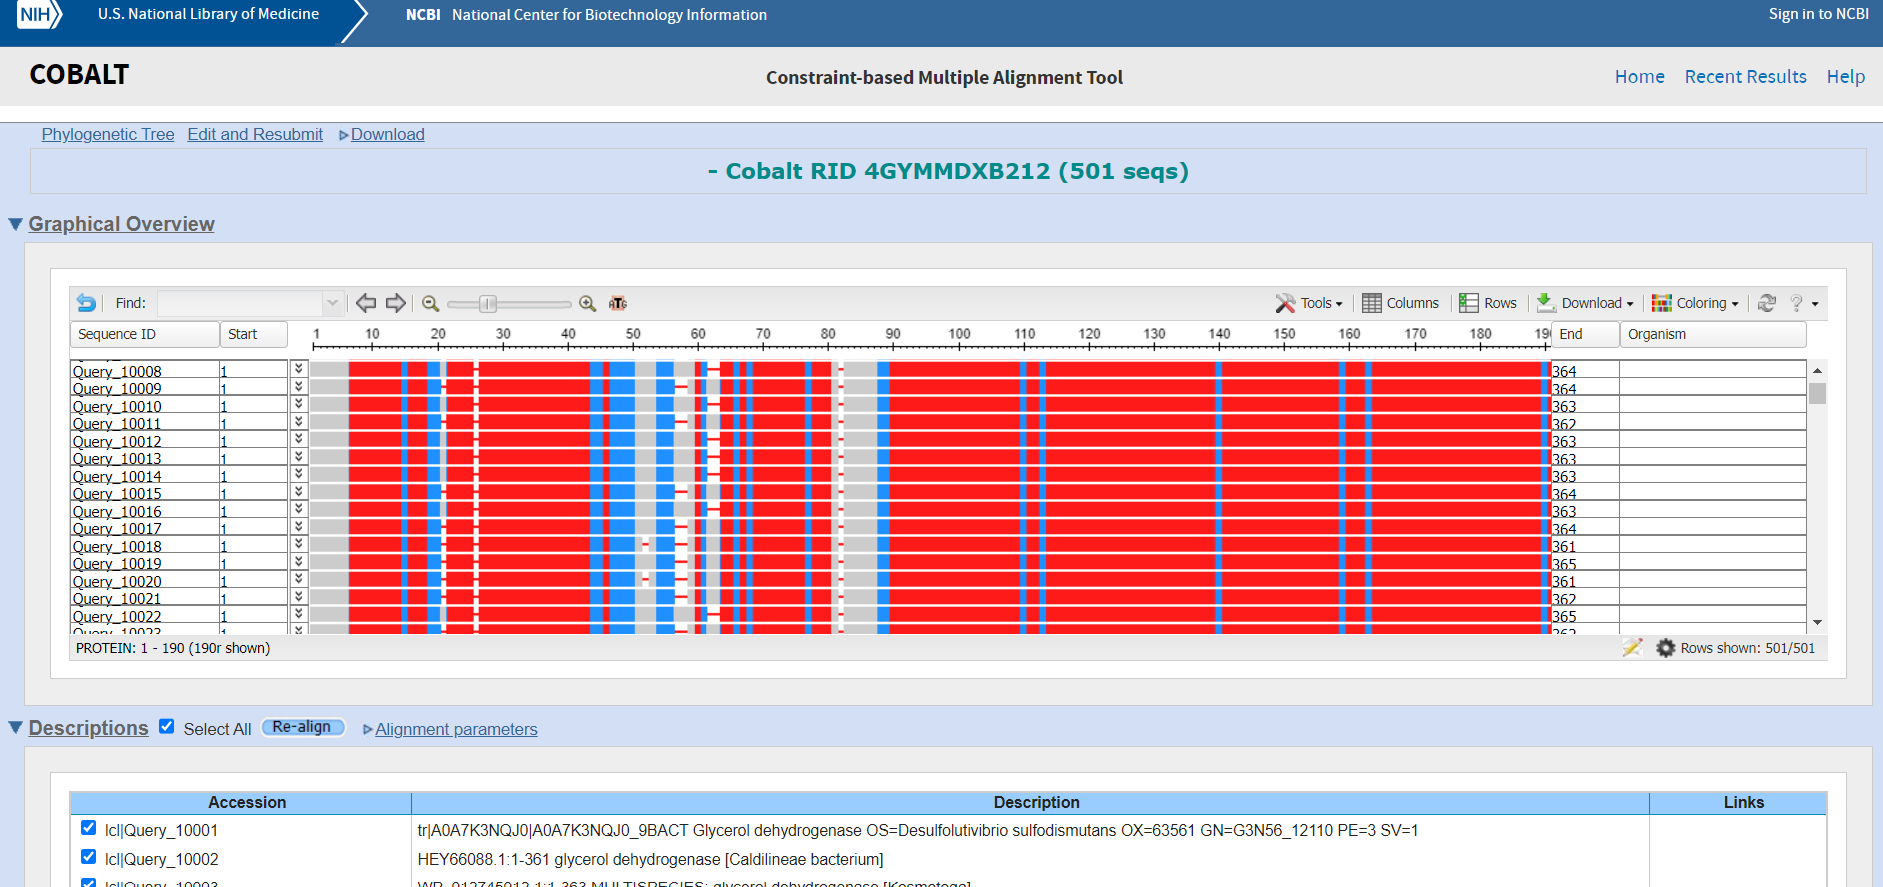Open the Tools dropdown menu
The image size is (1883, 887).
(1309, 303)
